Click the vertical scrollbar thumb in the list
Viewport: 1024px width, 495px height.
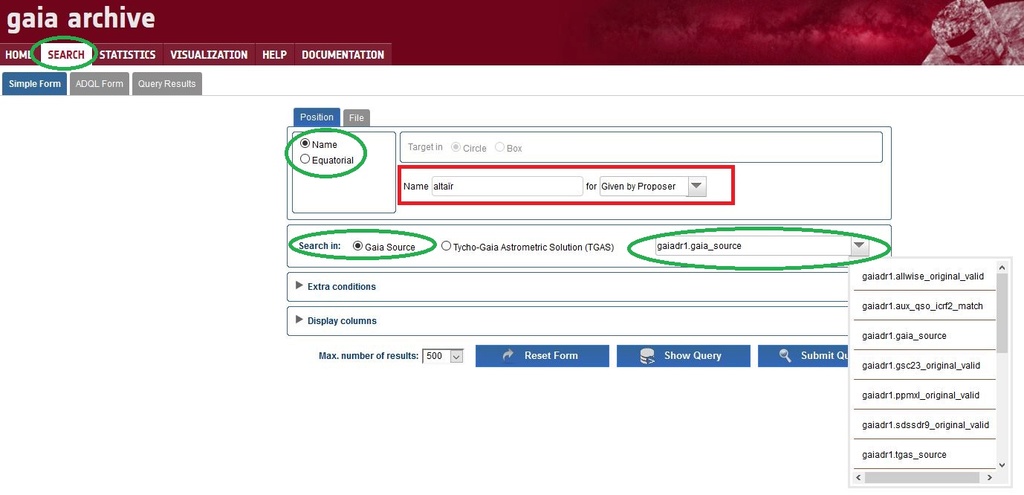coord(1002,312)
